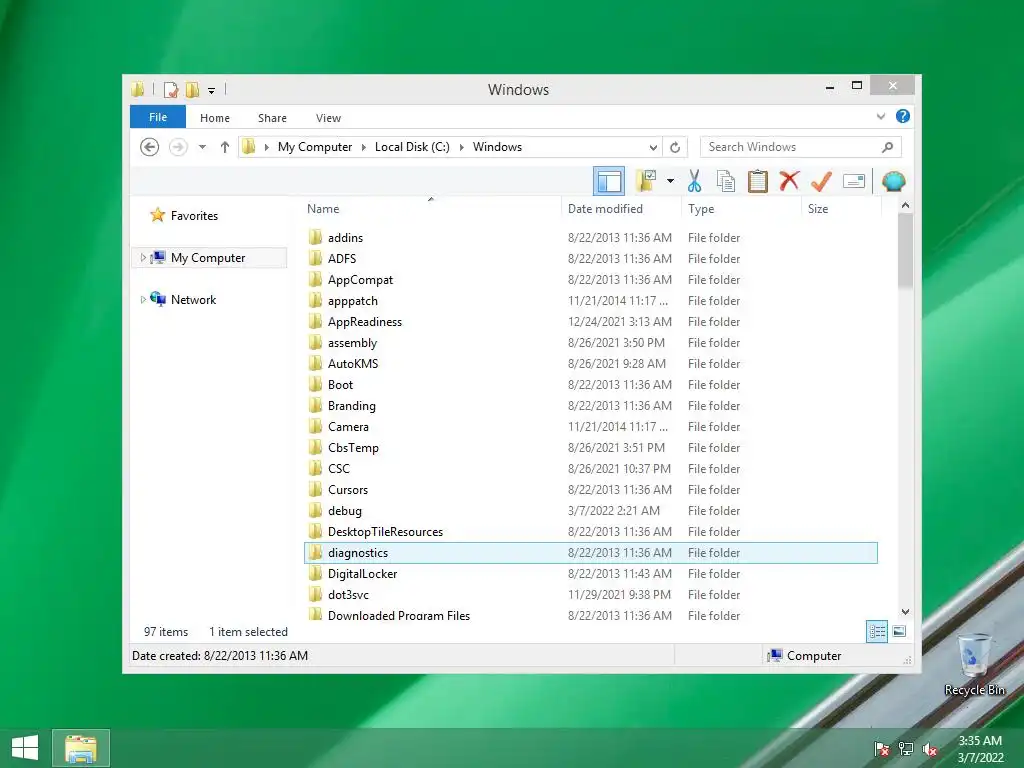Open the File tab
The width and height of the screenshot is (1024, 768).
(158, 117)
